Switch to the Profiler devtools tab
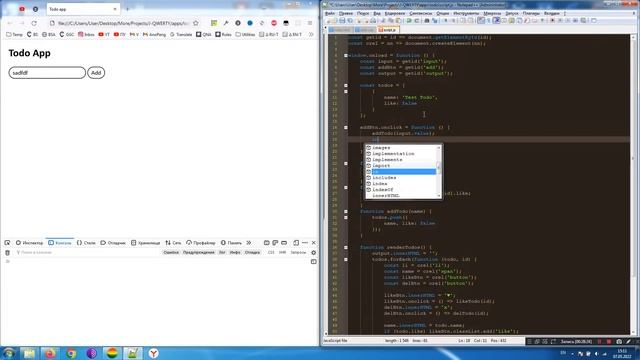 (x=201, y=242)
